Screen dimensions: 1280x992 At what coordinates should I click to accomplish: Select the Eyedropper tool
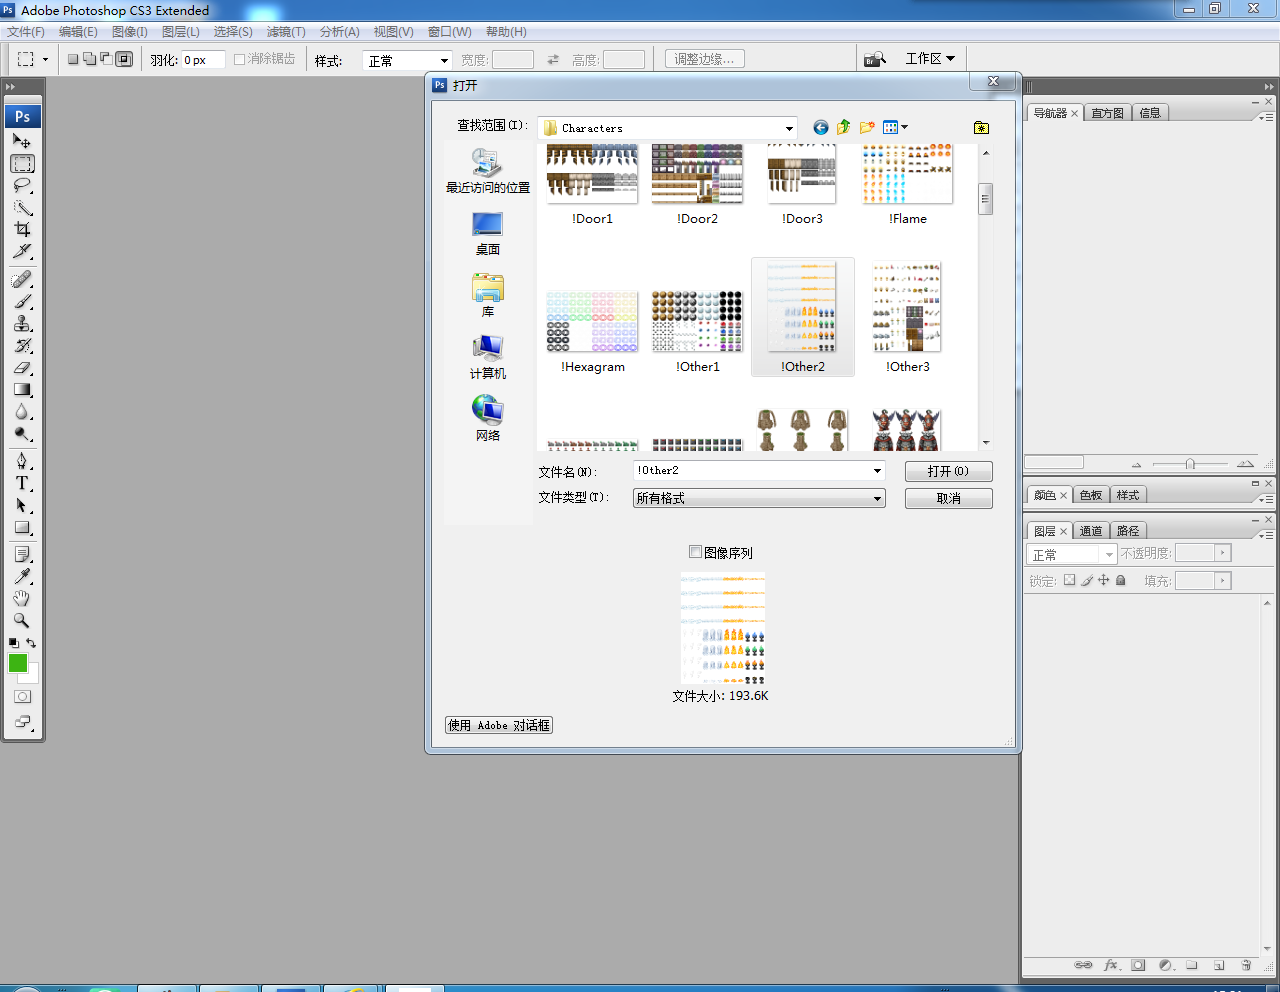22,576
